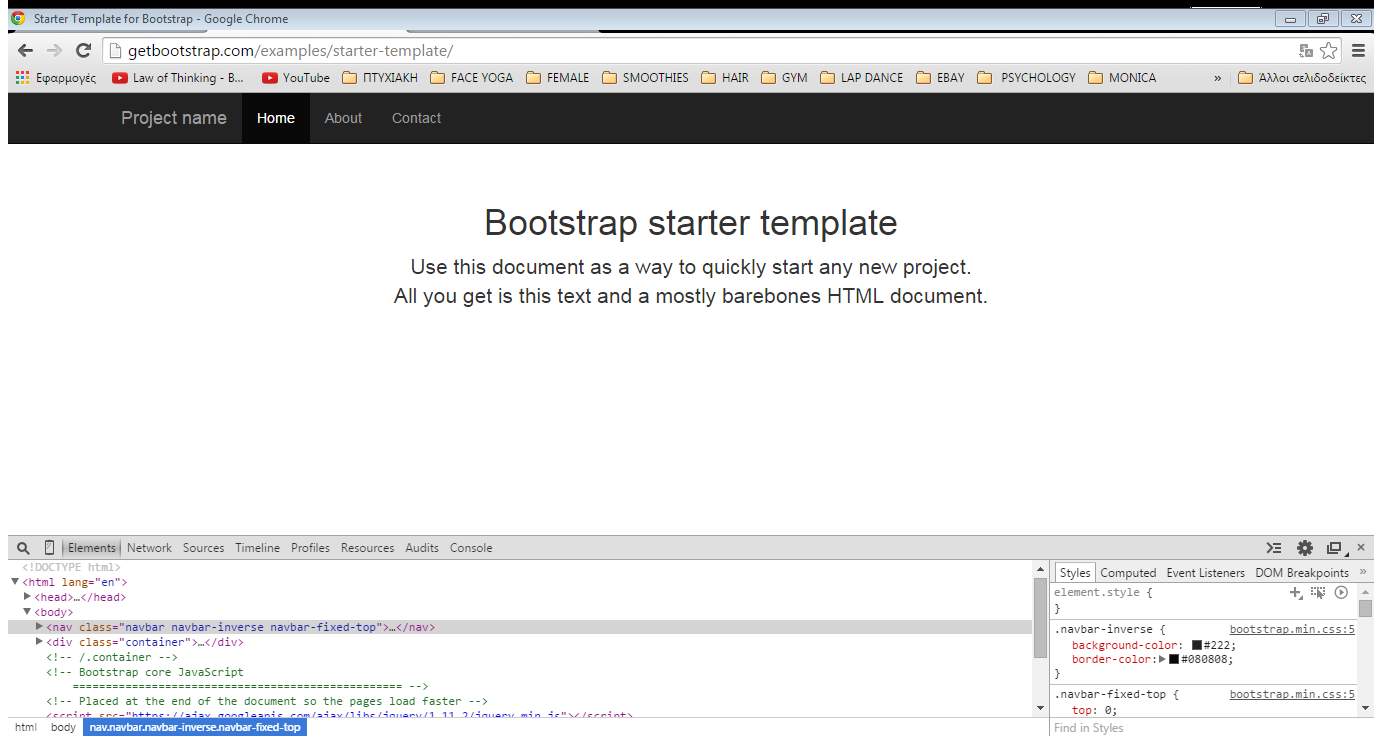This screenshot has height=744, width=1382.
Task: Click the browser forward arrow
Action: [x=54, y=50]
